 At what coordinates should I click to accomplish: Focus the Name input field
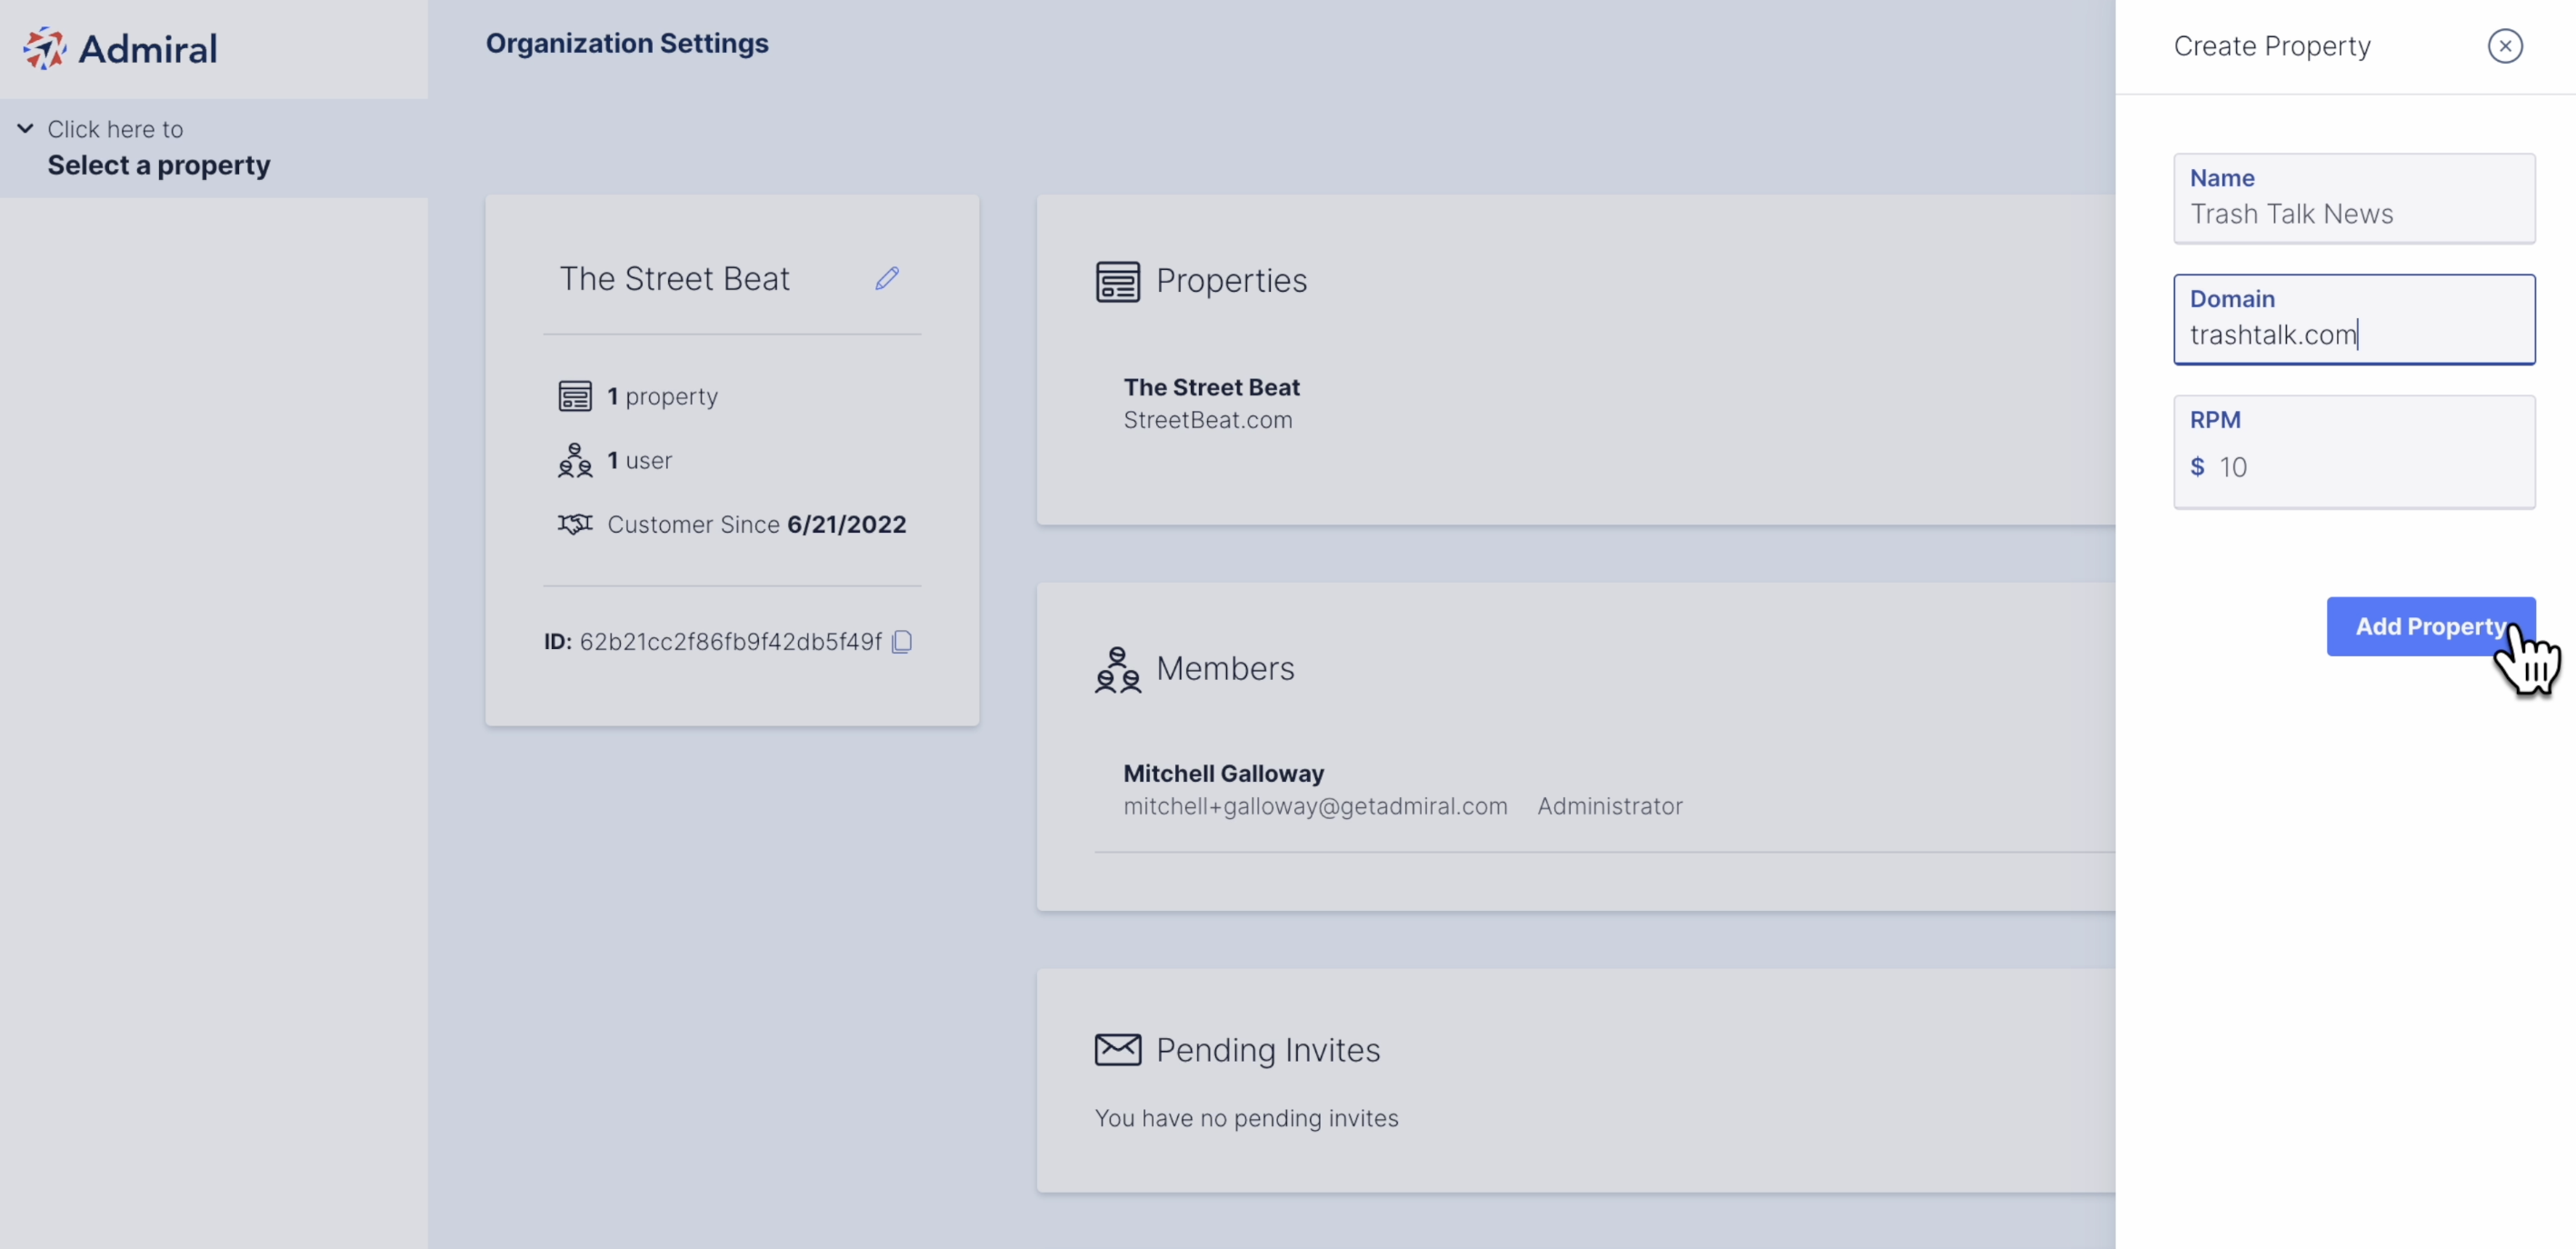point(2354,198)
